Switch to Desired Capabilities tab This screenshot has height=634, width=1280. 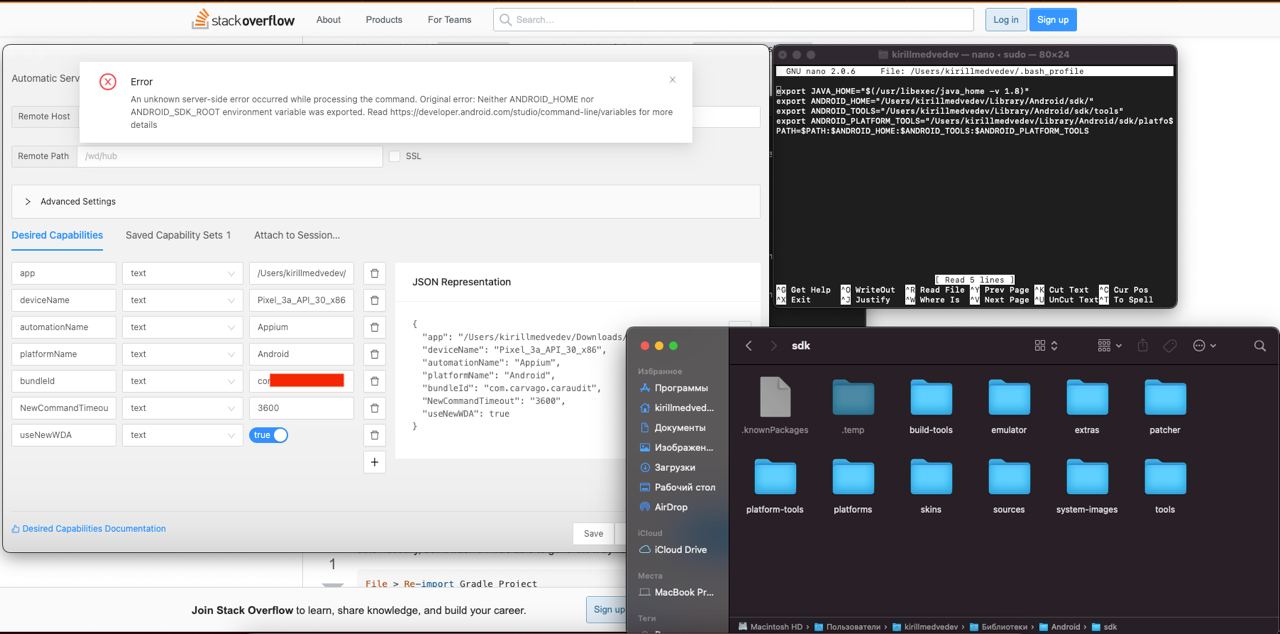[x=57, y=235]
